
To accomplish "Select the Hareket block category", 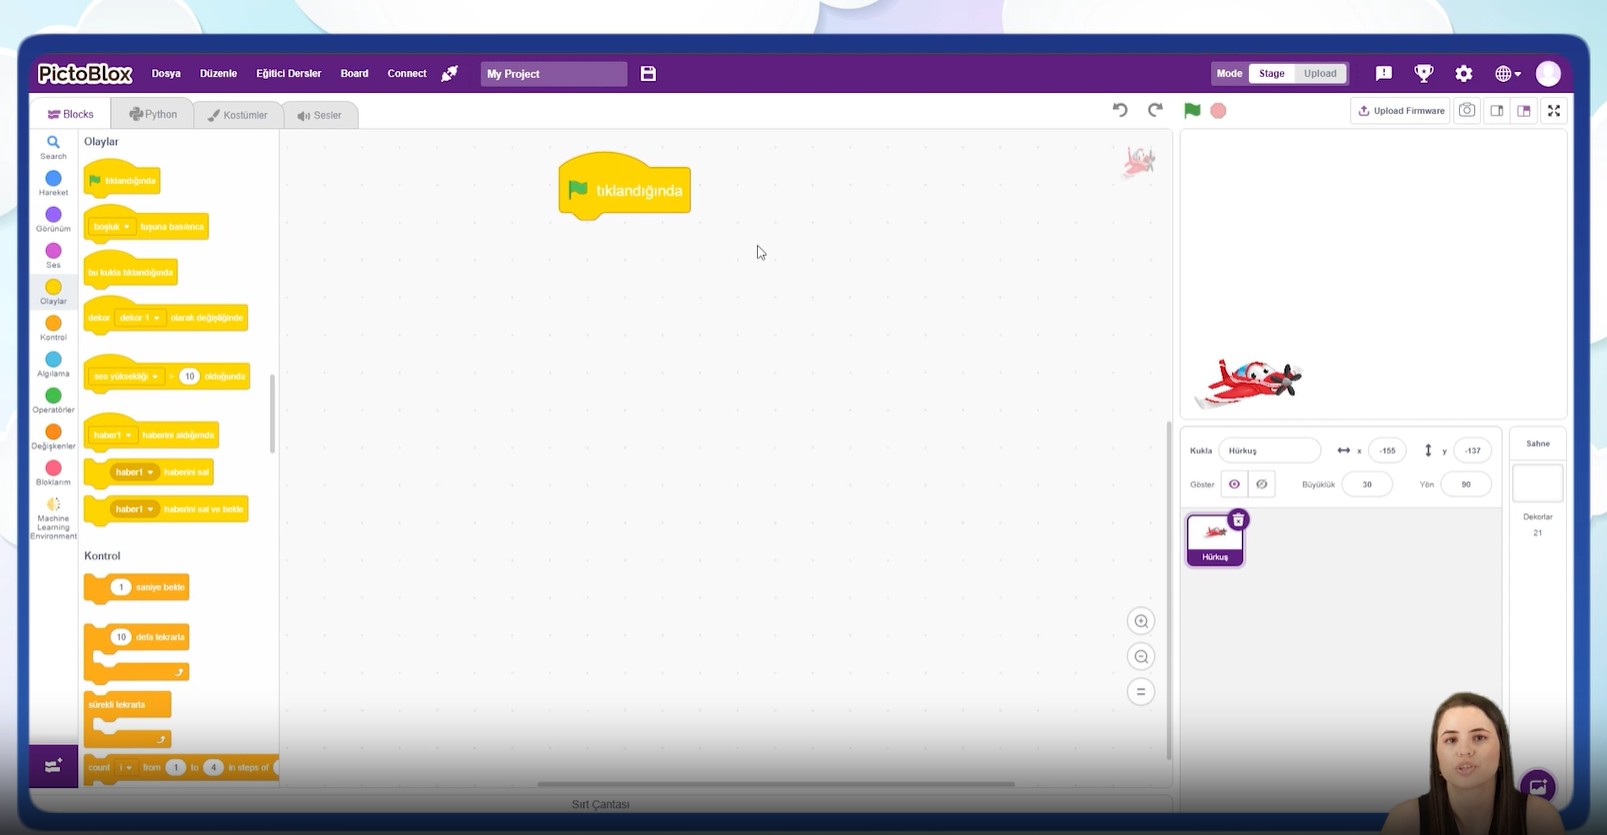I will point(53,183).
